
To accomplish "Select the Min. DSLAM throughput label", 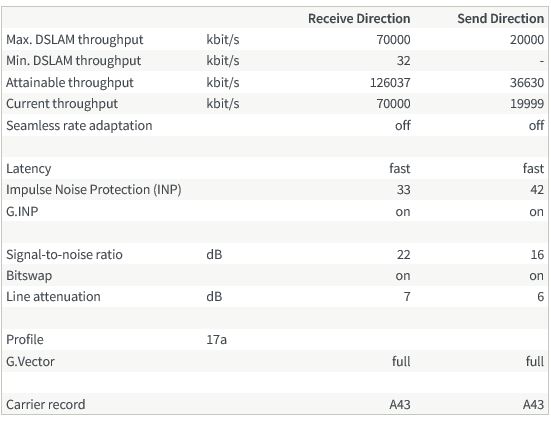I will (x=73, y=61).
